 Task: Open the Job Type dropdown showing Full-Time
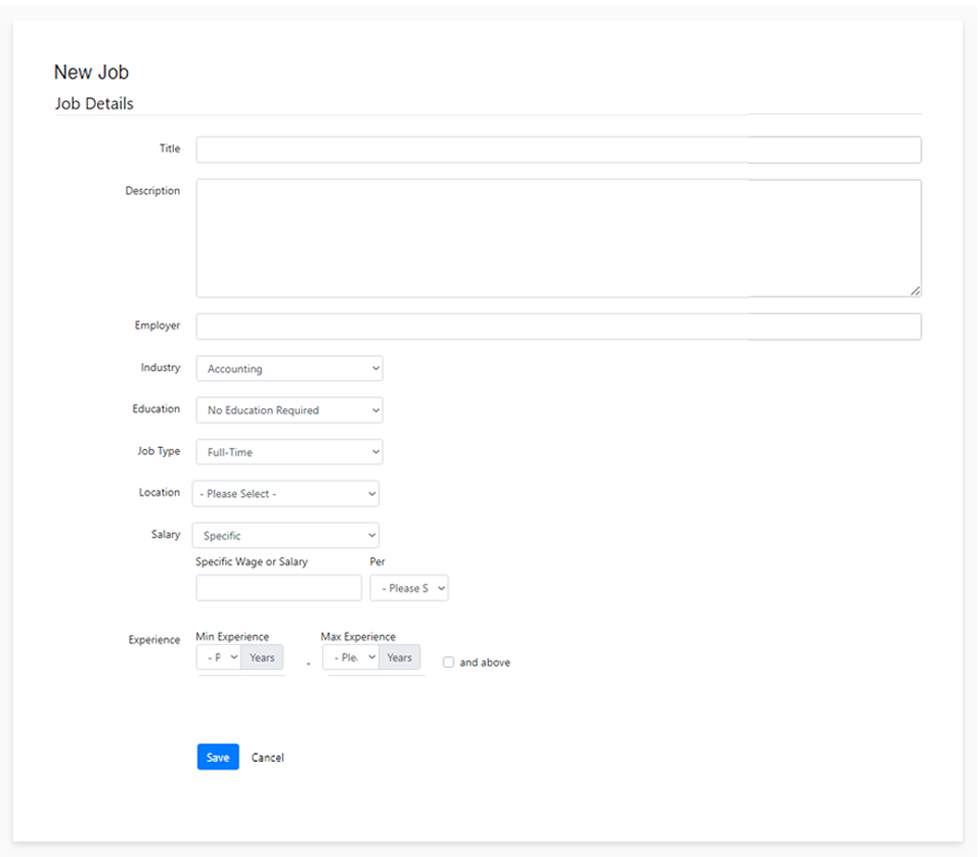click(x=289, y=452)
